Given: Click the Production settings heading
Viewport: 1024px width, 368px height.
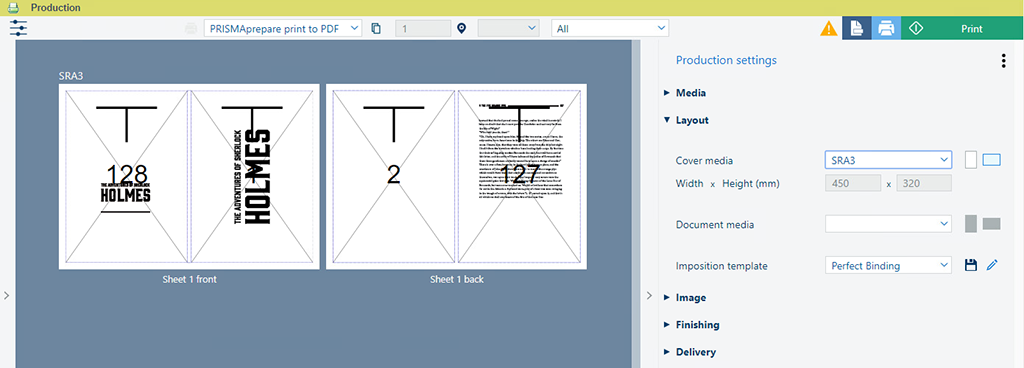Looking at the screenshot, I should click(x=726, y=60).
